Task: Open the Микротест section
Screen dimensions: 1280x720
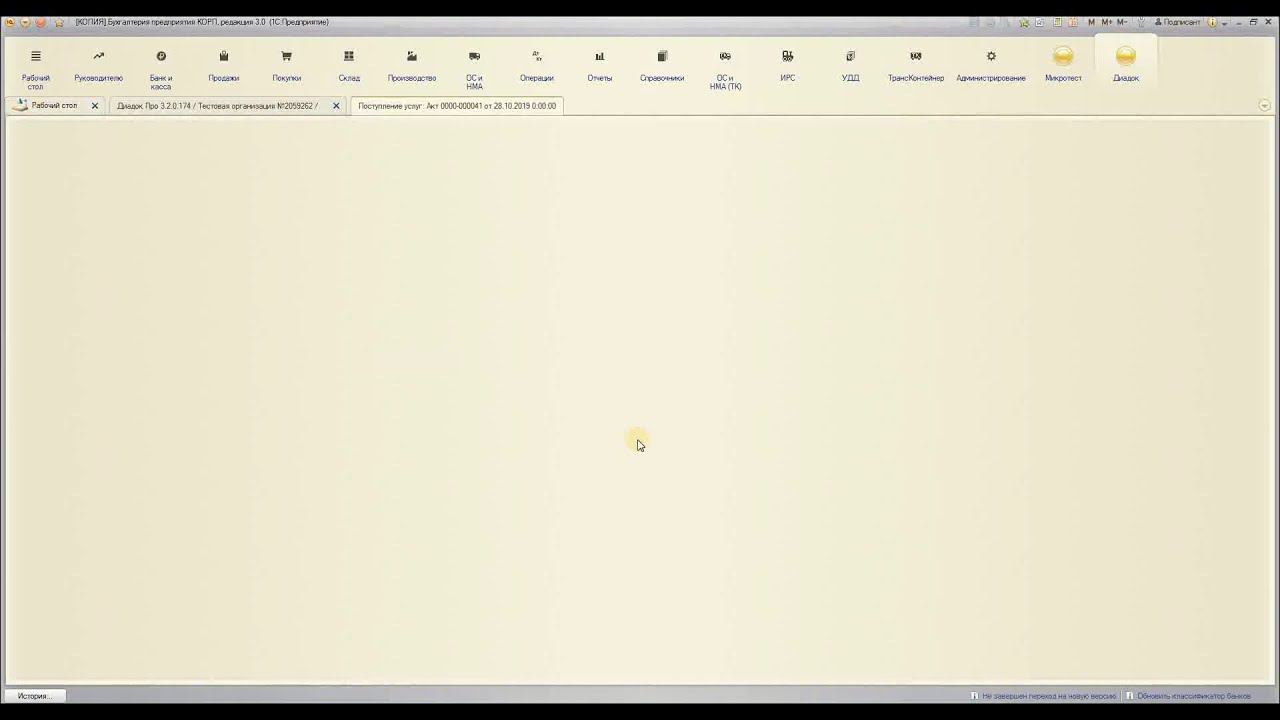Action: coord(1063,64)
